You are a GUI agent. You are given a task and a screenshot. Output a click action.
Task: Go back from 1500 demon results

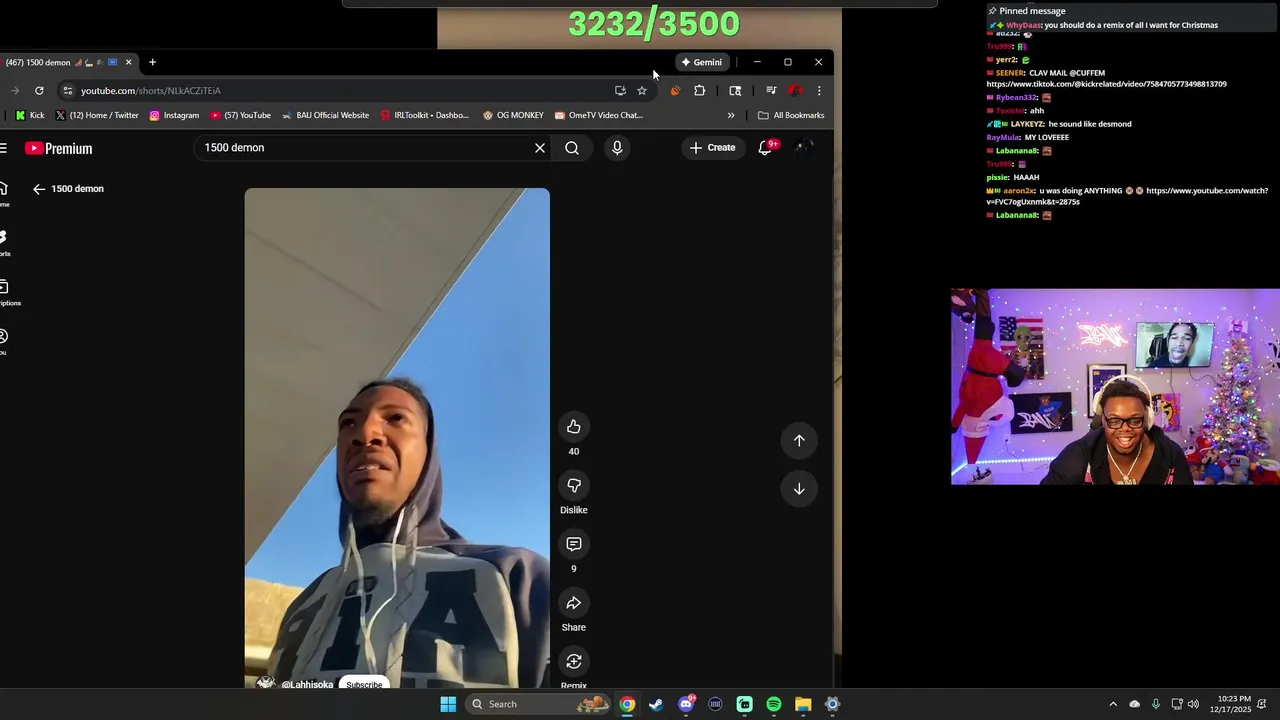pyautogui.click(x=39, y=189)
